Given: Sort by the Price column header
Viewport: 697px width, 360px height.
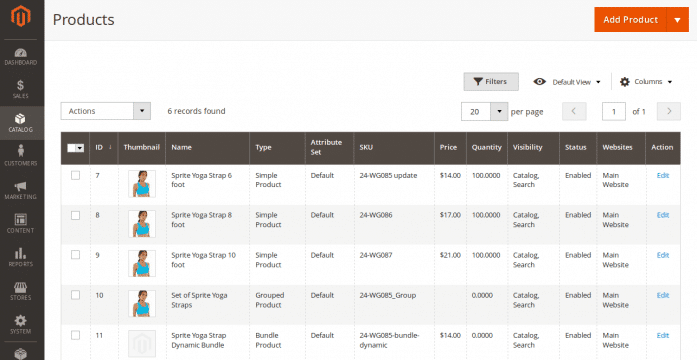Looking at the screenshot, I should click(450, 148).
